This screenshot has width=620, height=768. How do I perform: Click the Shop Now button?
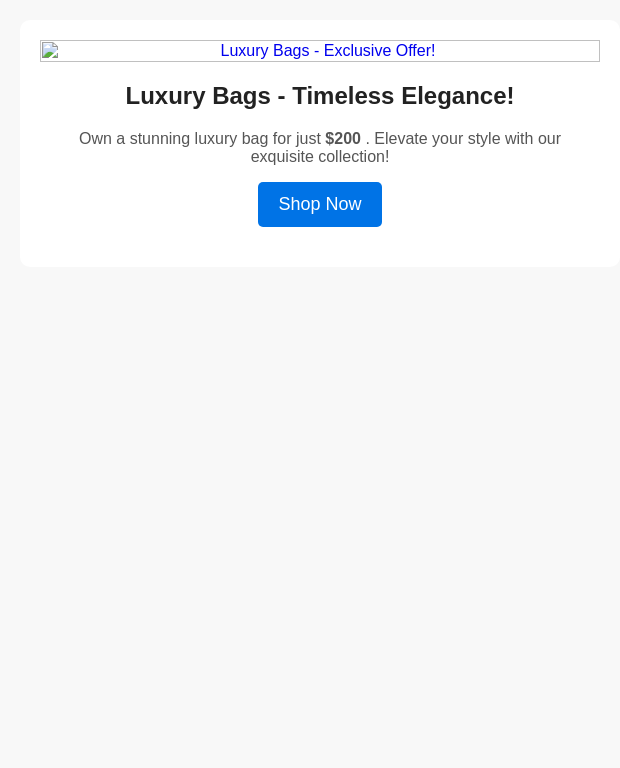pyautogui.click(x=320, y=204)
